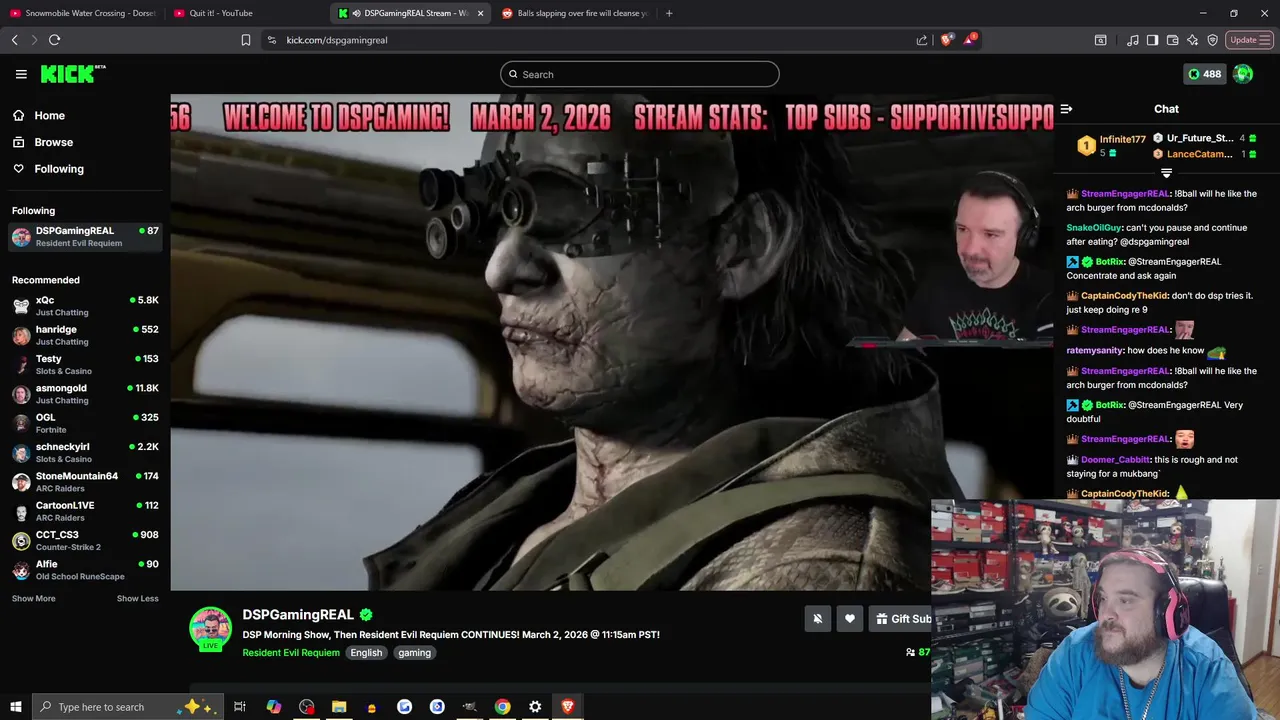Click the Update browser menu button
Image resolution: width=1280 pixels, height=720 pixels.
point(1250,40)
